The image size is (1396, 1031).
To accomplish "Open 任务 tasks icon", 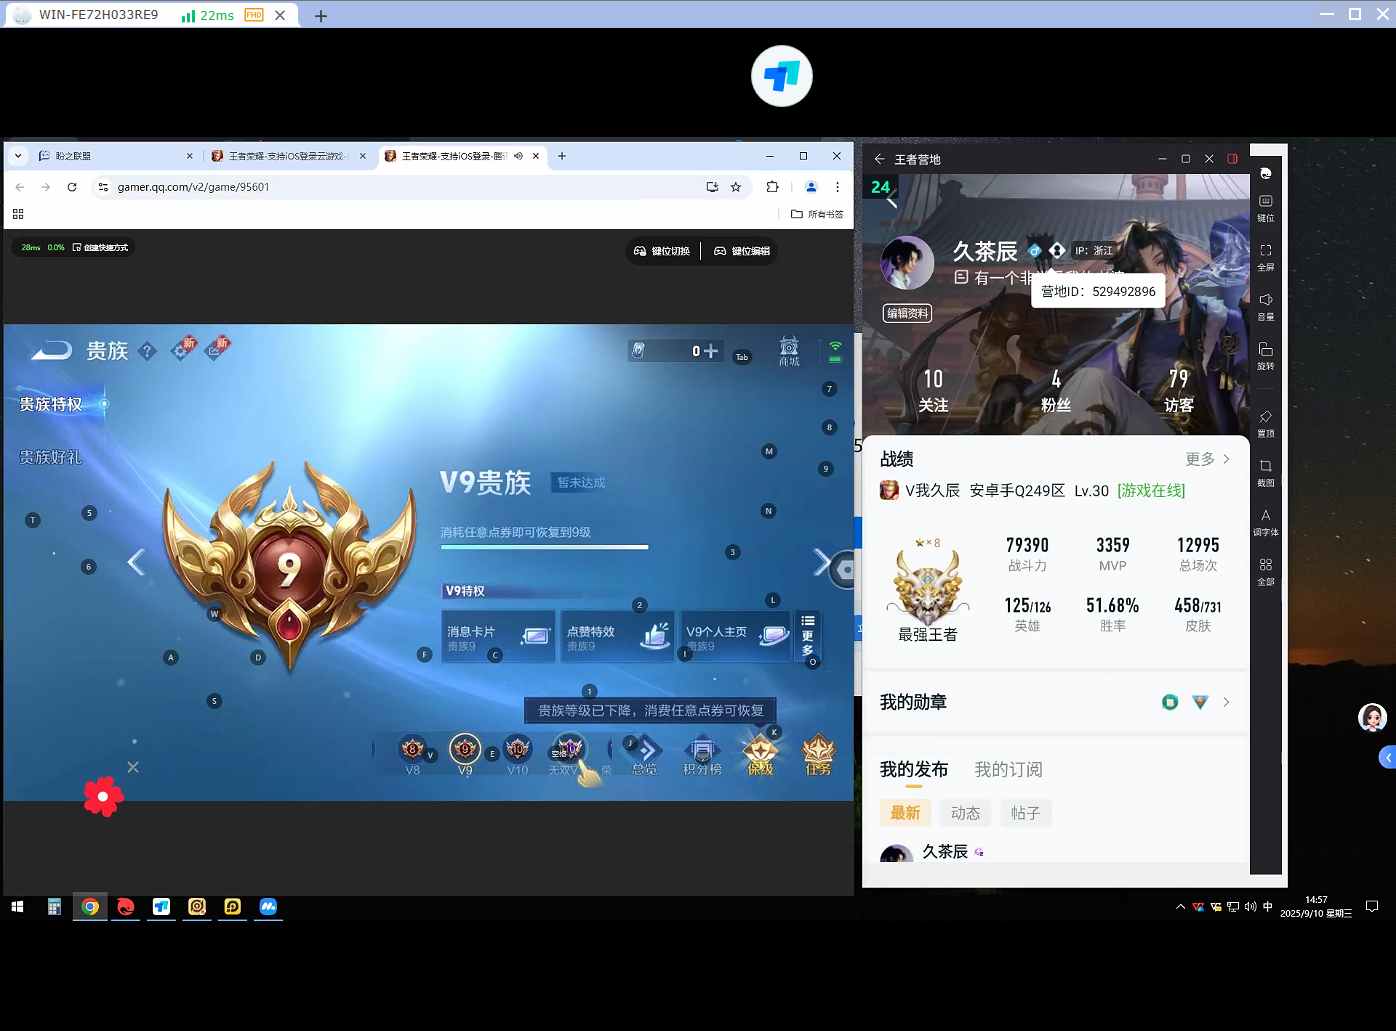I will pyautogui.click(x=818, y=756).
